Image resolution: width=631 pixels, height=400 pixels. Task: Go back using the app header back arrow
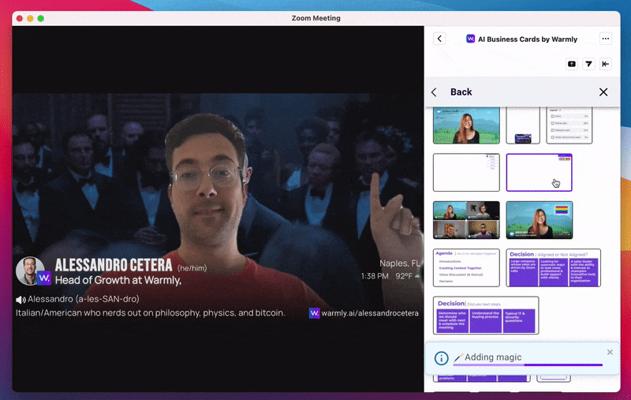pyautogui.click(x=439, y=39)
